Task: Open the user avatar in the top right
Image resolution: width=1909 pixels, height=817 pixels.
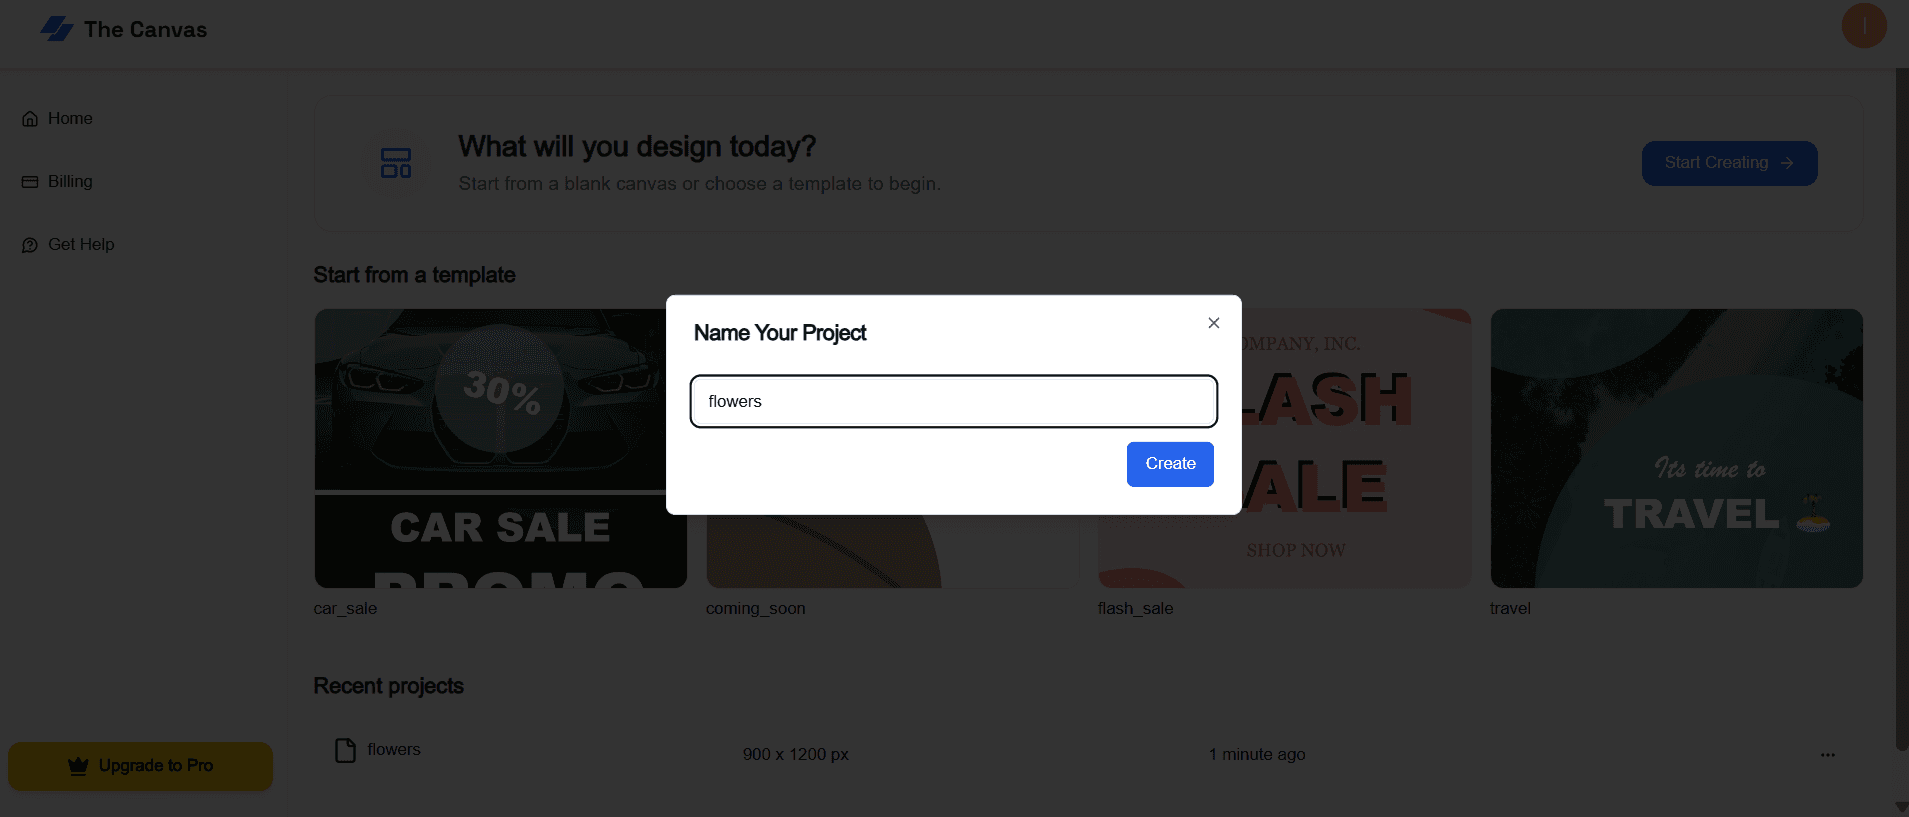Action: click(1862, 25)
